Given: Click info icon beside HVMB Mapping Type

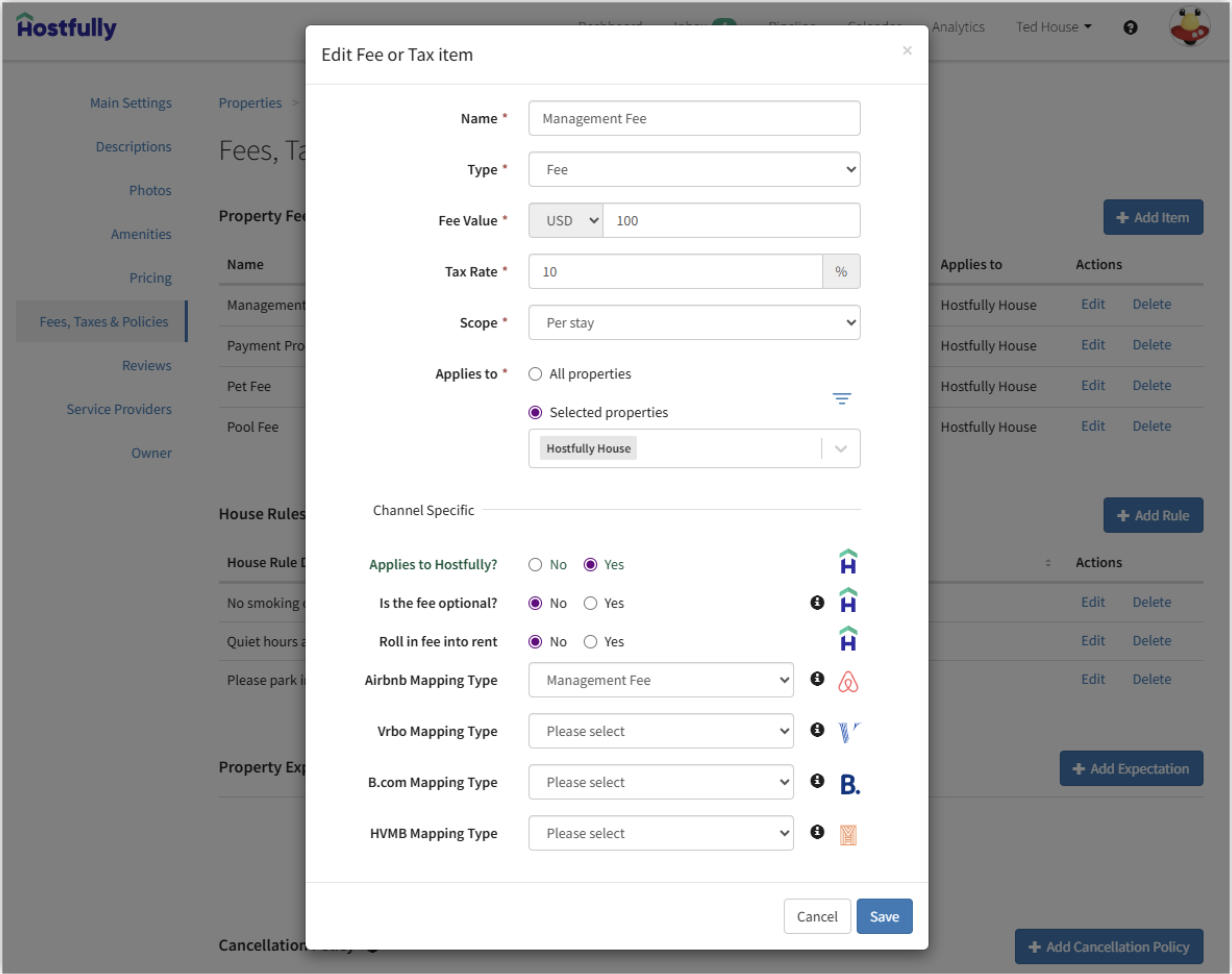Looking at the screenshot, I should [x=817, y=832].
